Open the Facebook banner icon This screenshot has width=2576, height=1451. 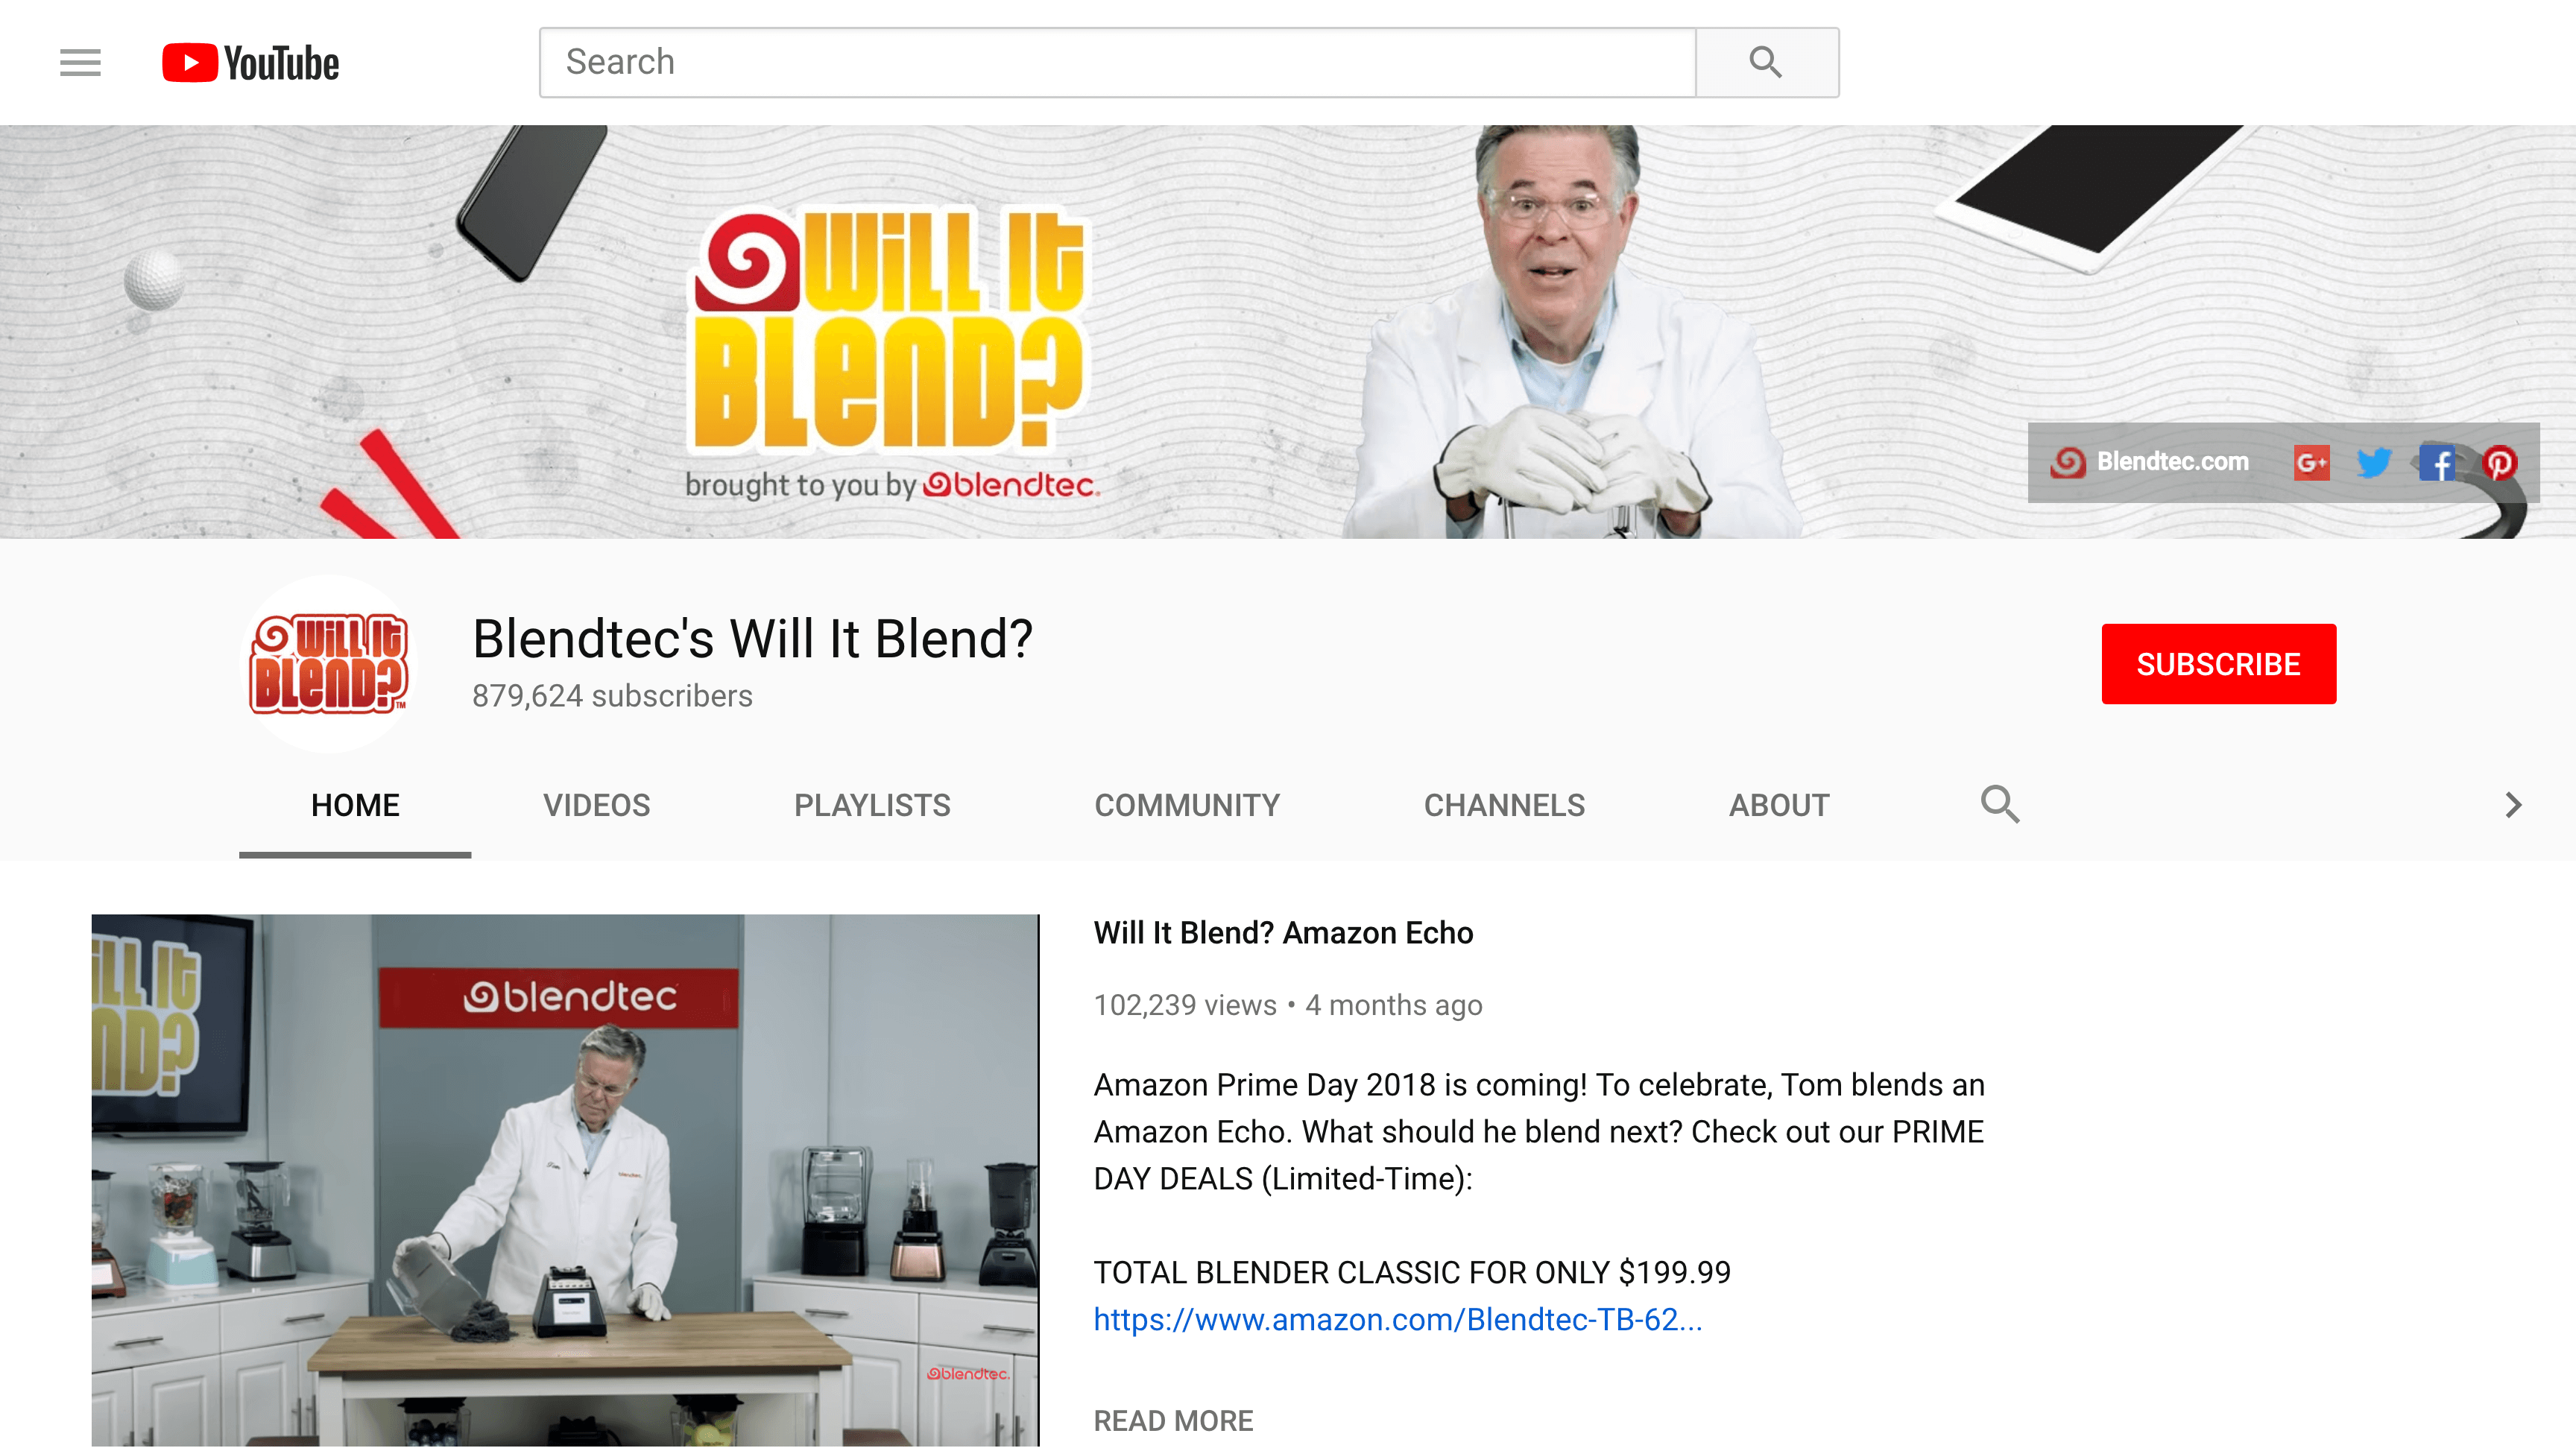2437,463
